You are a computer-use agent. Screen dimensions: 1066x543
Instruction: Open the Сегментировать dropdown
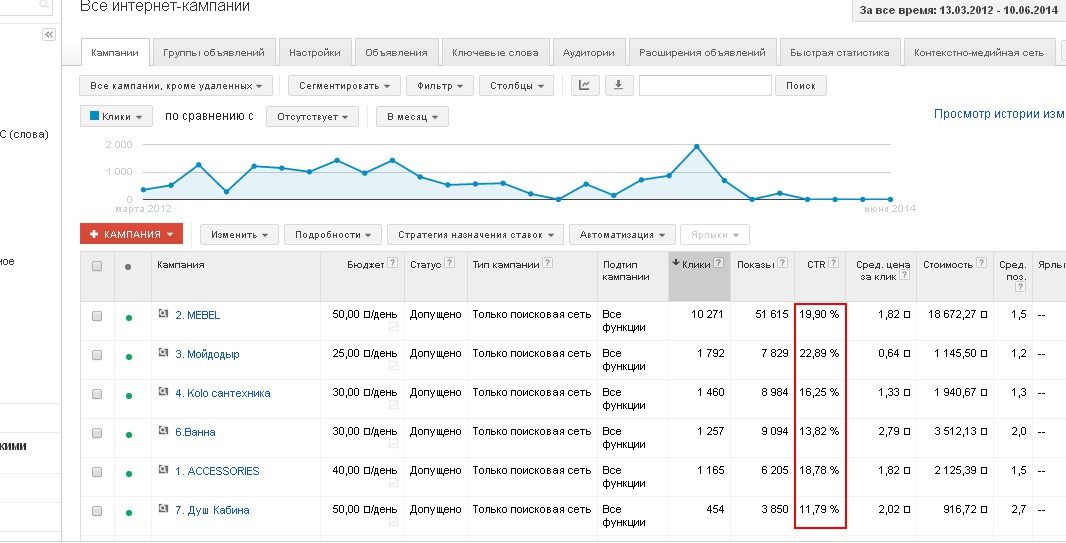click(344, 86)
